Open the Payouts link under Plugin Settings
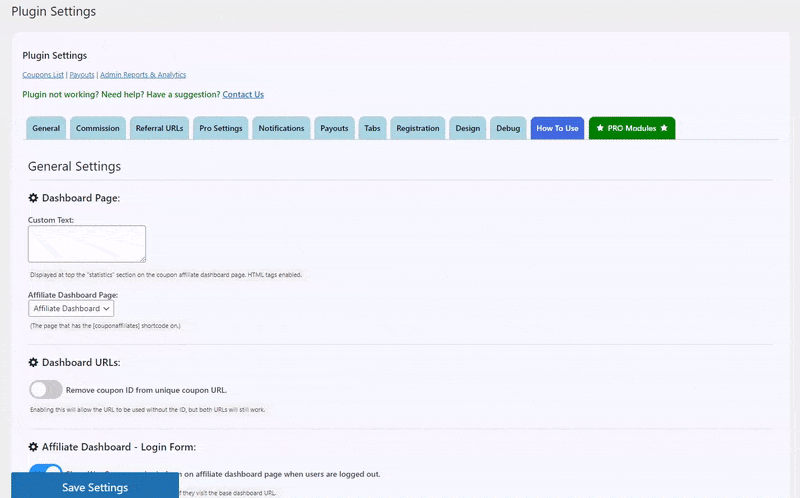 tap(82, 75)
